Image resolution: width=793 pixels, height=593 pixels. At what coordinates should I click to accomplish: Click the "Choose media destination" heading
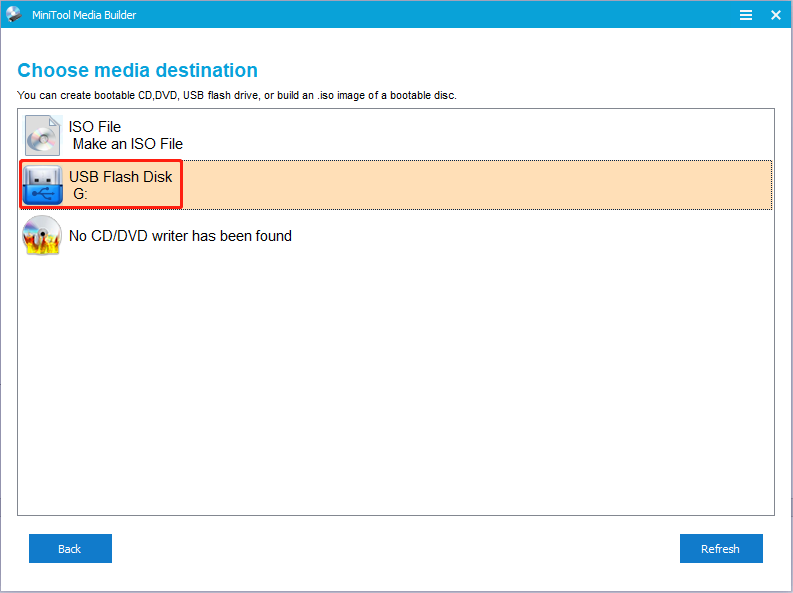138,70
